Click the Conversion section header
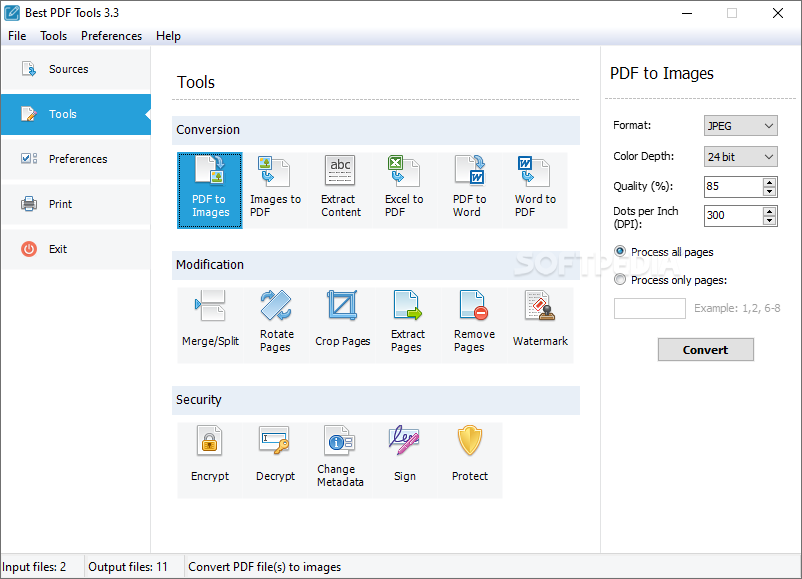The image size is (802, 579). click(x=376, y=130)
